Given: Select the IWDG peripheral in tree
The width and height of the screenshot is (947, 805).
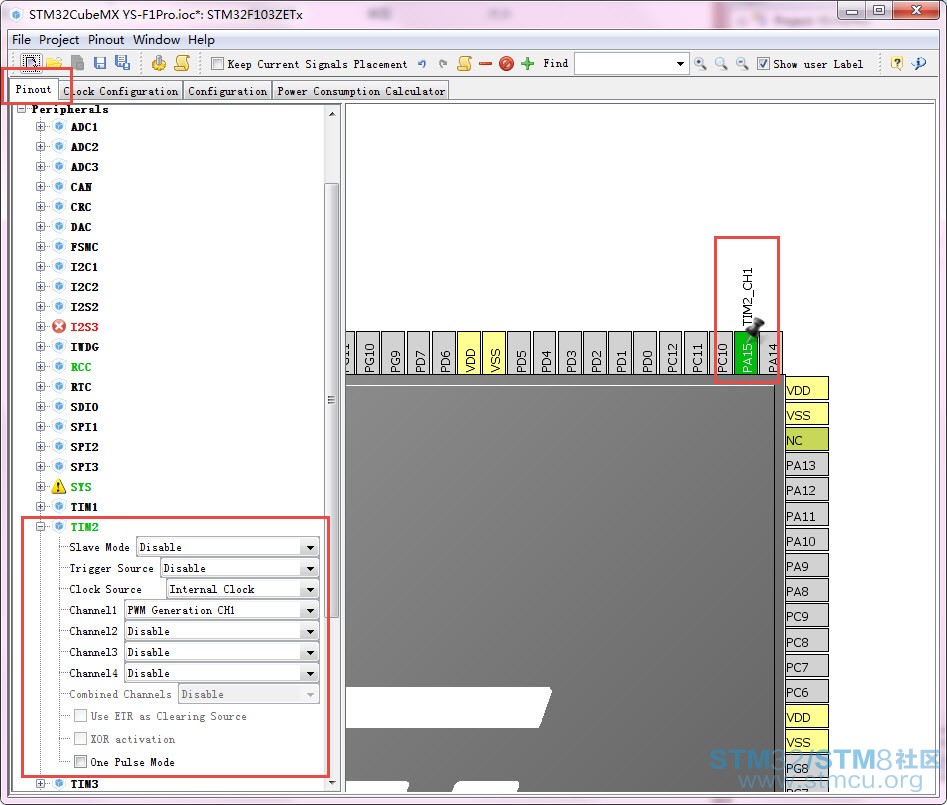Looking at the screenshot, I should point(84,347).
